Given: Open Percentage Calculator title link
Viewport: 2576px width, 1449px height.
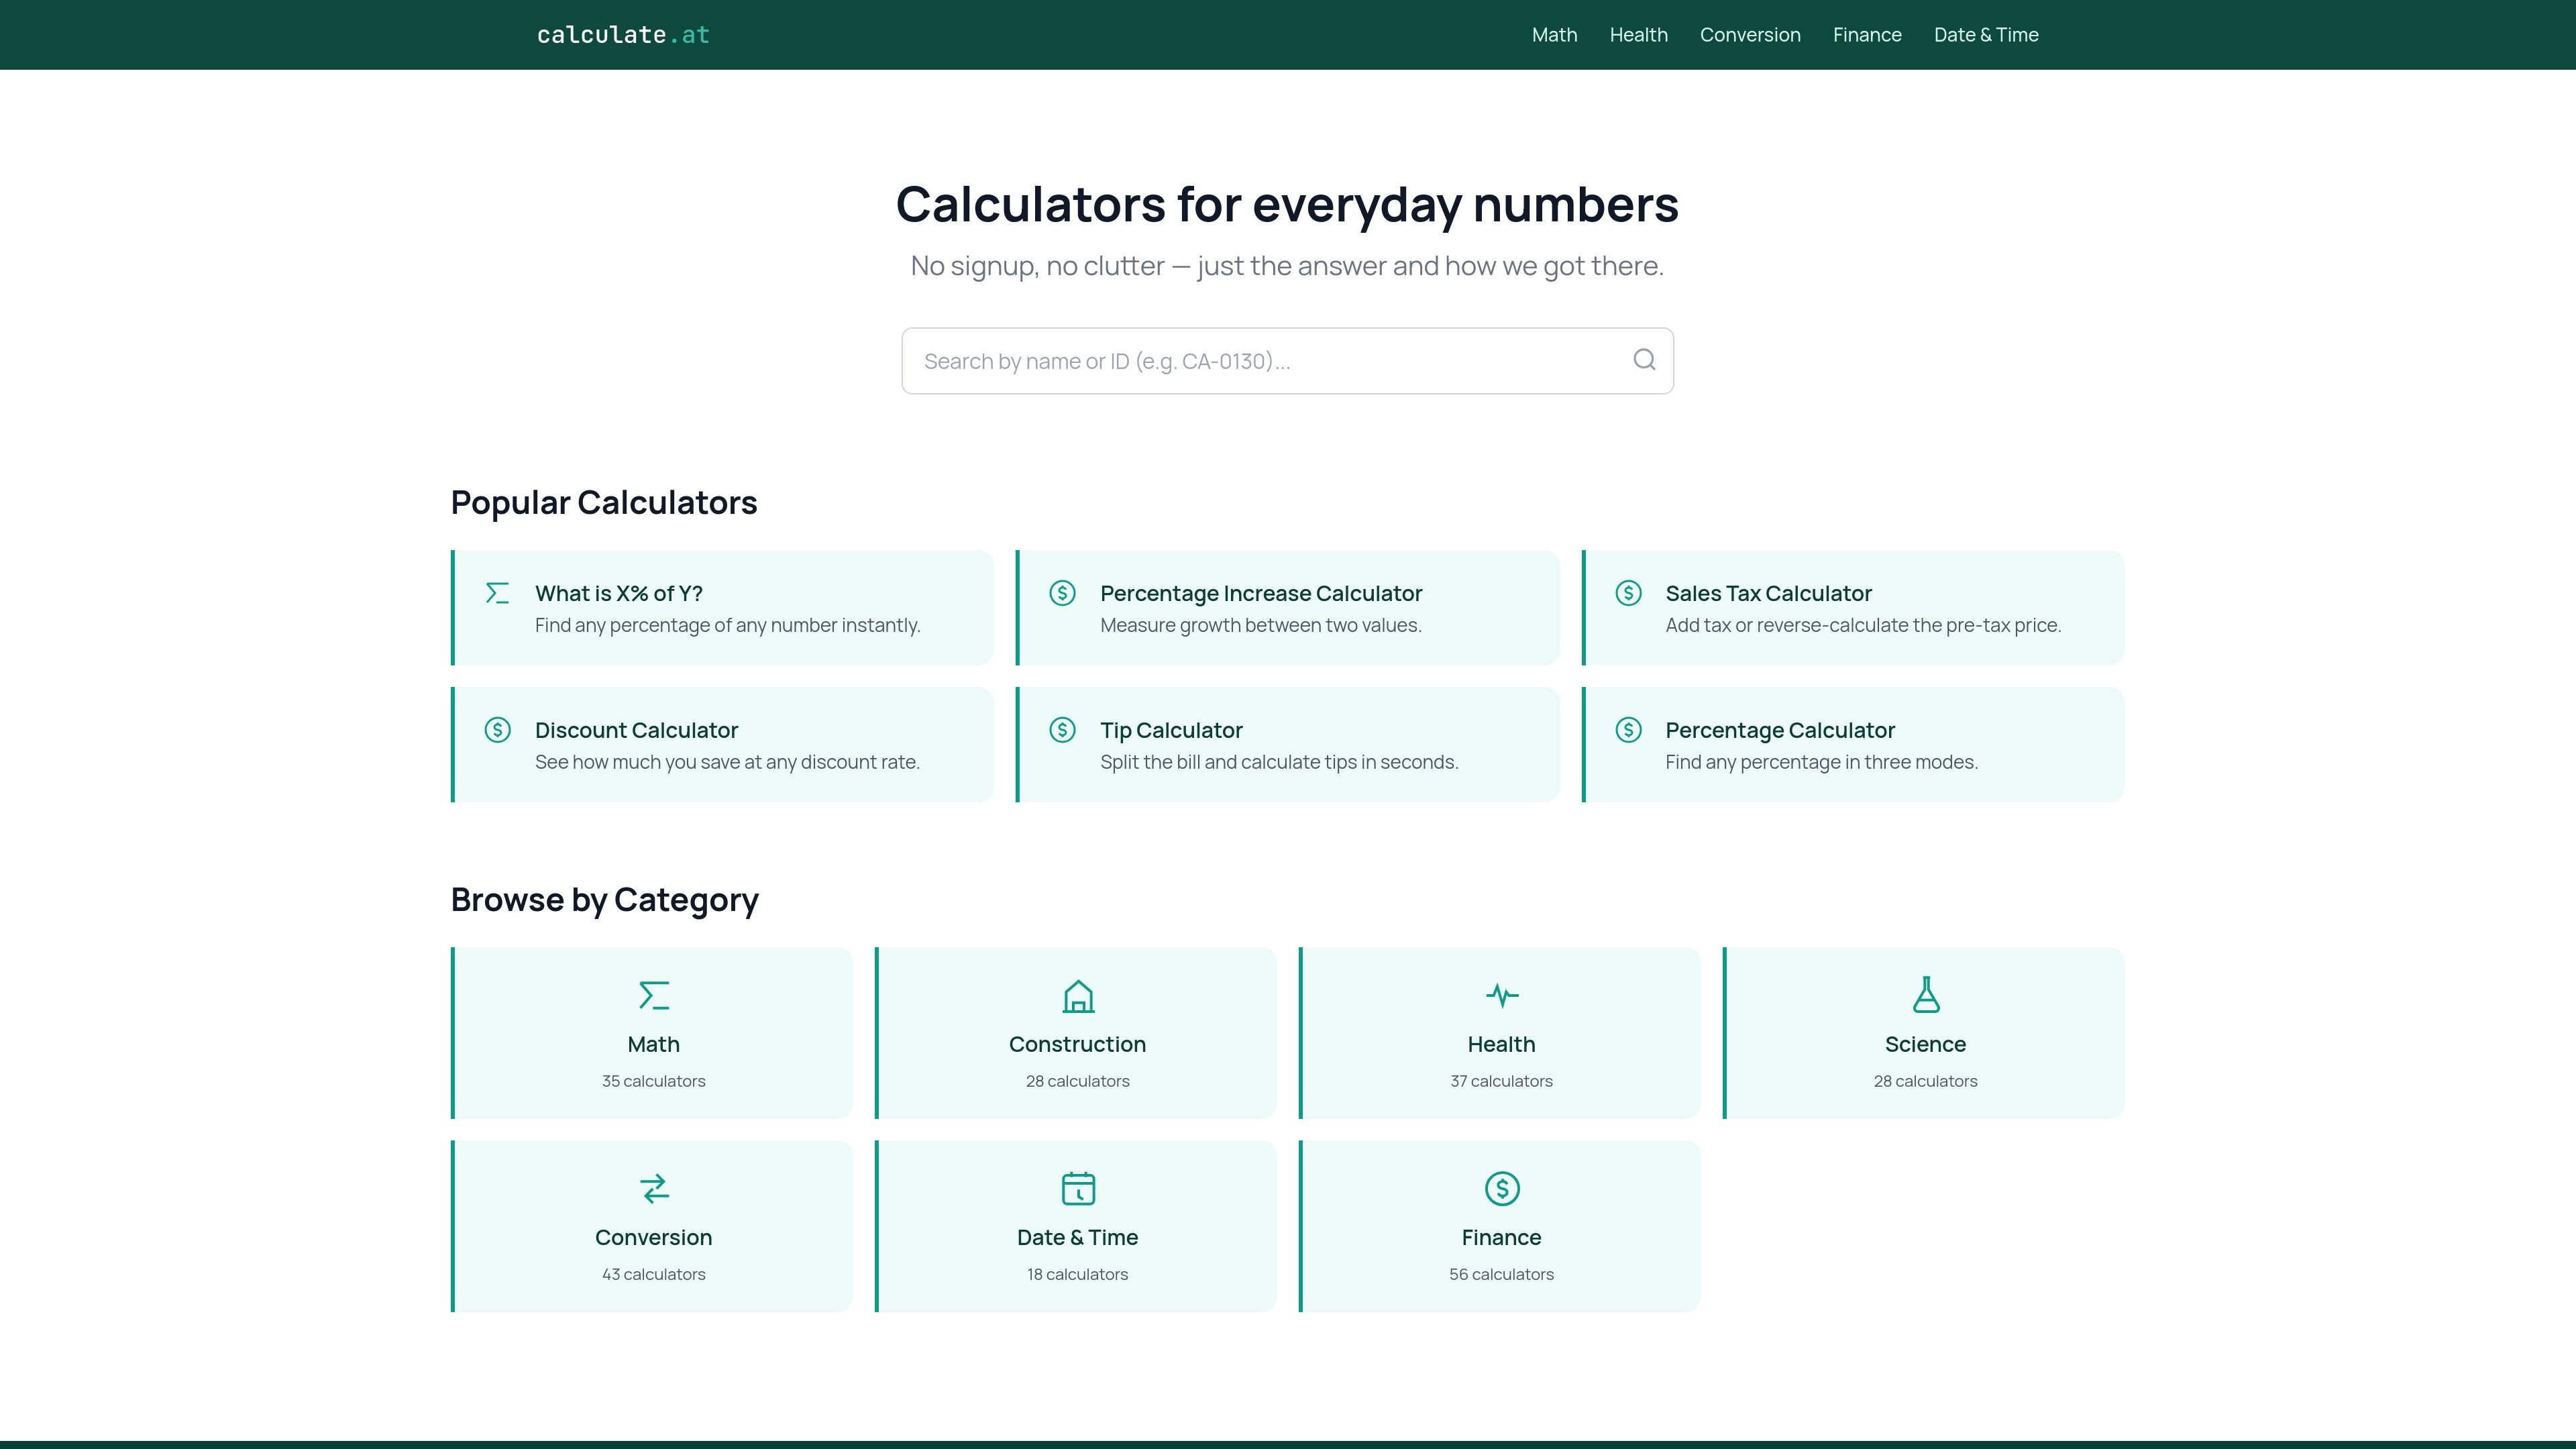Looking at the screenshot, I should point(1780,730).
